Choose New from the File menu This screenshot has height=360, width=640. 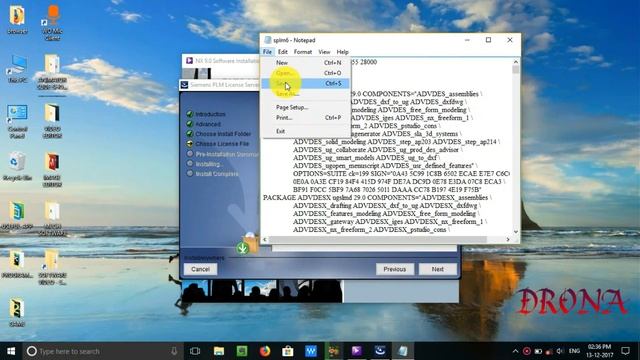point(306,63)
